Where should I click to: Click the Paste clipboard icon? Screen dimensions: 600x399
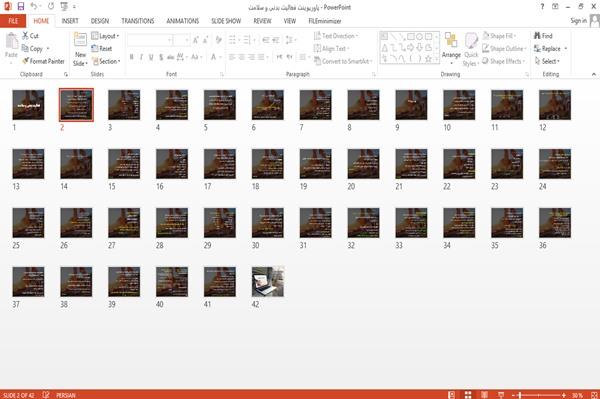pyautogui.click(x=11, y=41)
